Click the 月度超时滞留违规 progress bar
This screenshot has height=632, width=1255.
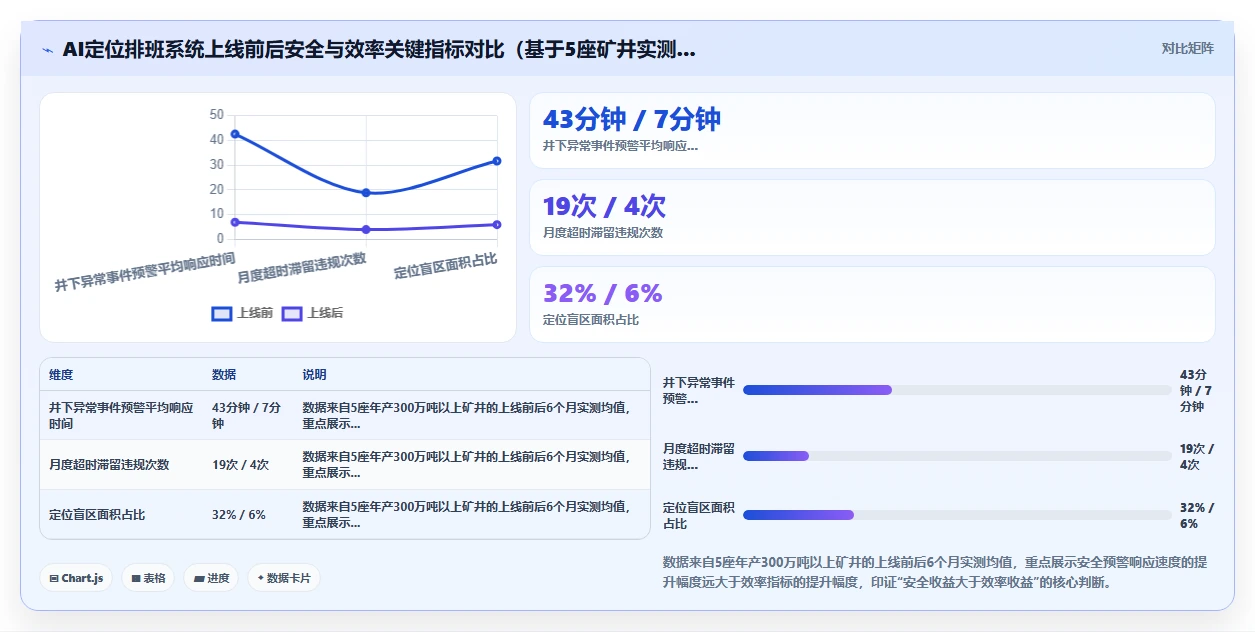point(957,456)
